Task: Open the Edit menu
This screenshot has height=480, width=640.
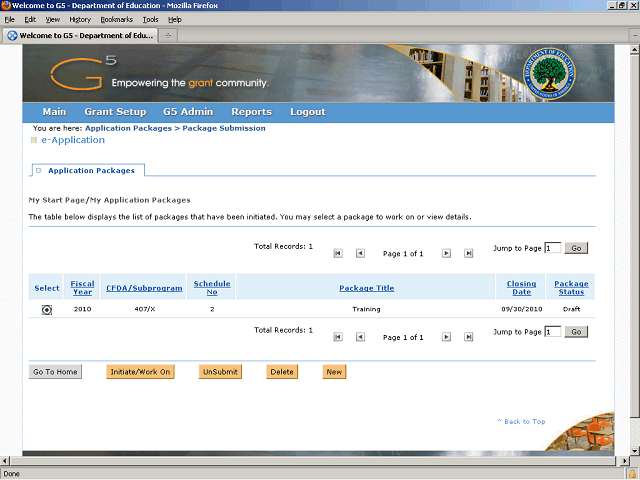Action: (30, 19)
